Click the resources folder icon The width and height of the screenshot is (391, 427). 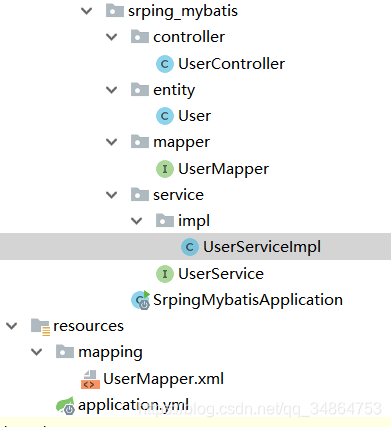click(40, 326)
